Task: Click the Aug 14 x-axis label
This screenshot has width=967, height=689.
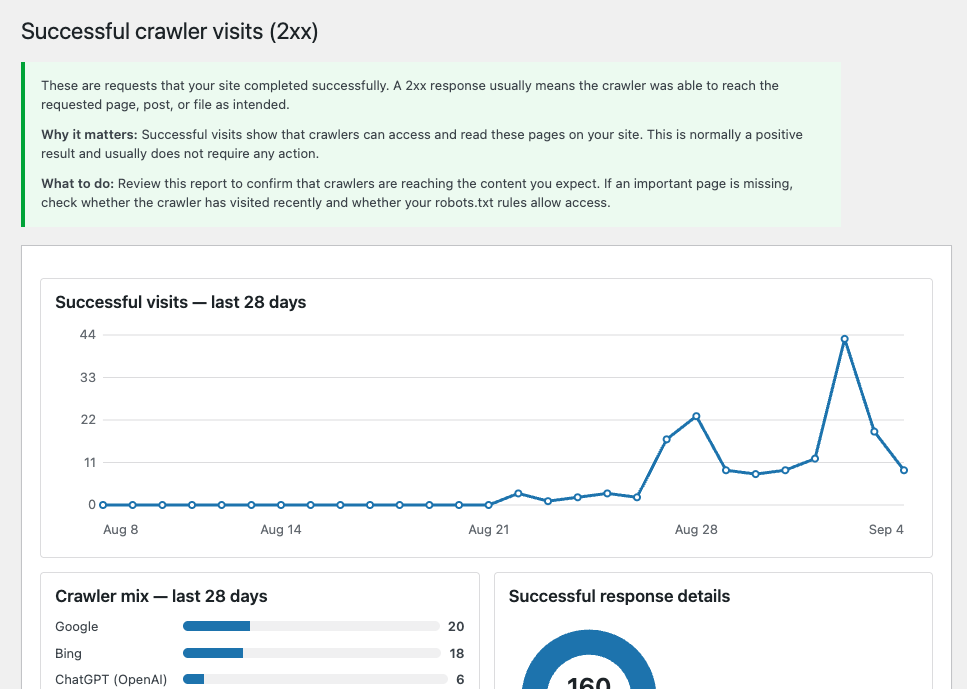Action: click(x=281, y=530)
